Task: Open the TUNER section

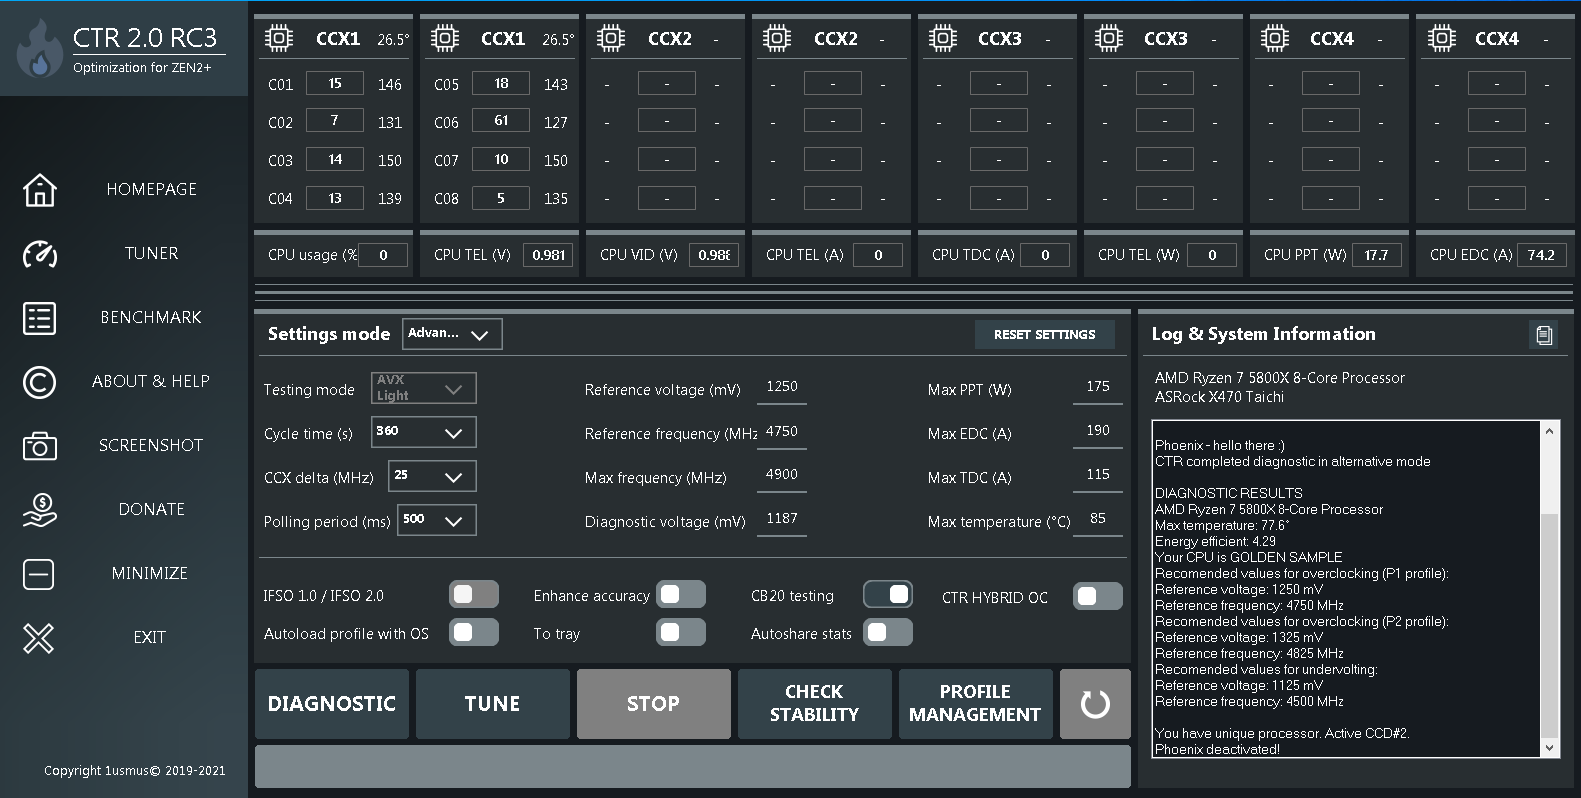Action: pos(152,253)
